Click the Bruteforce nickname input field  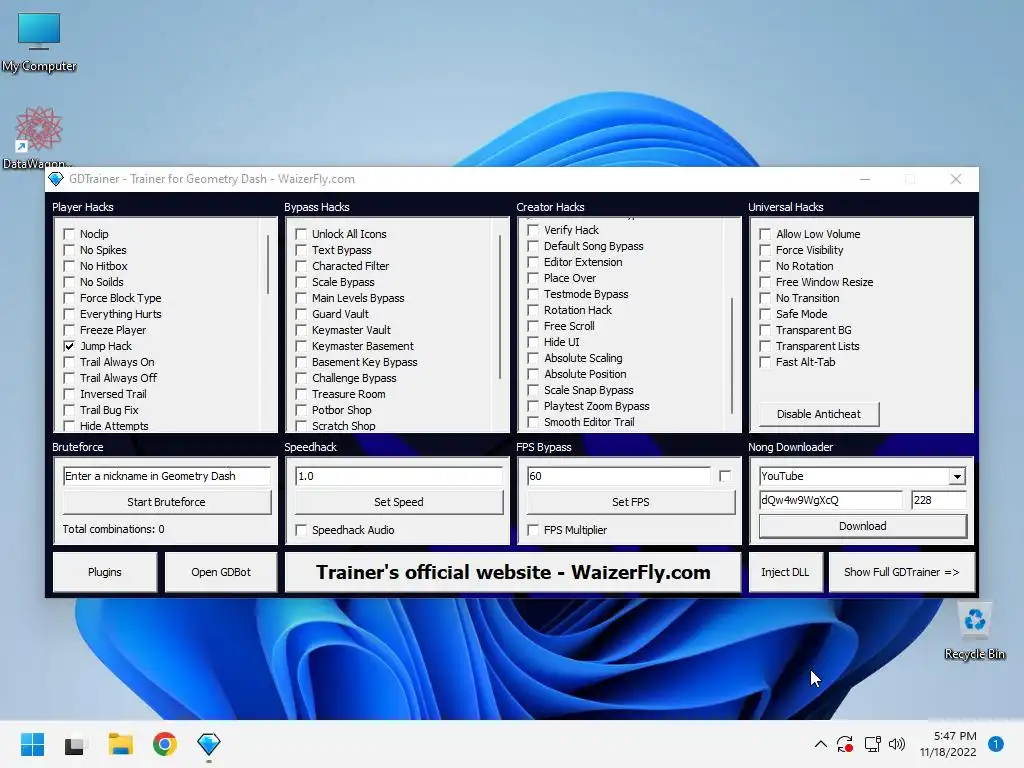[x=167, y=476]
